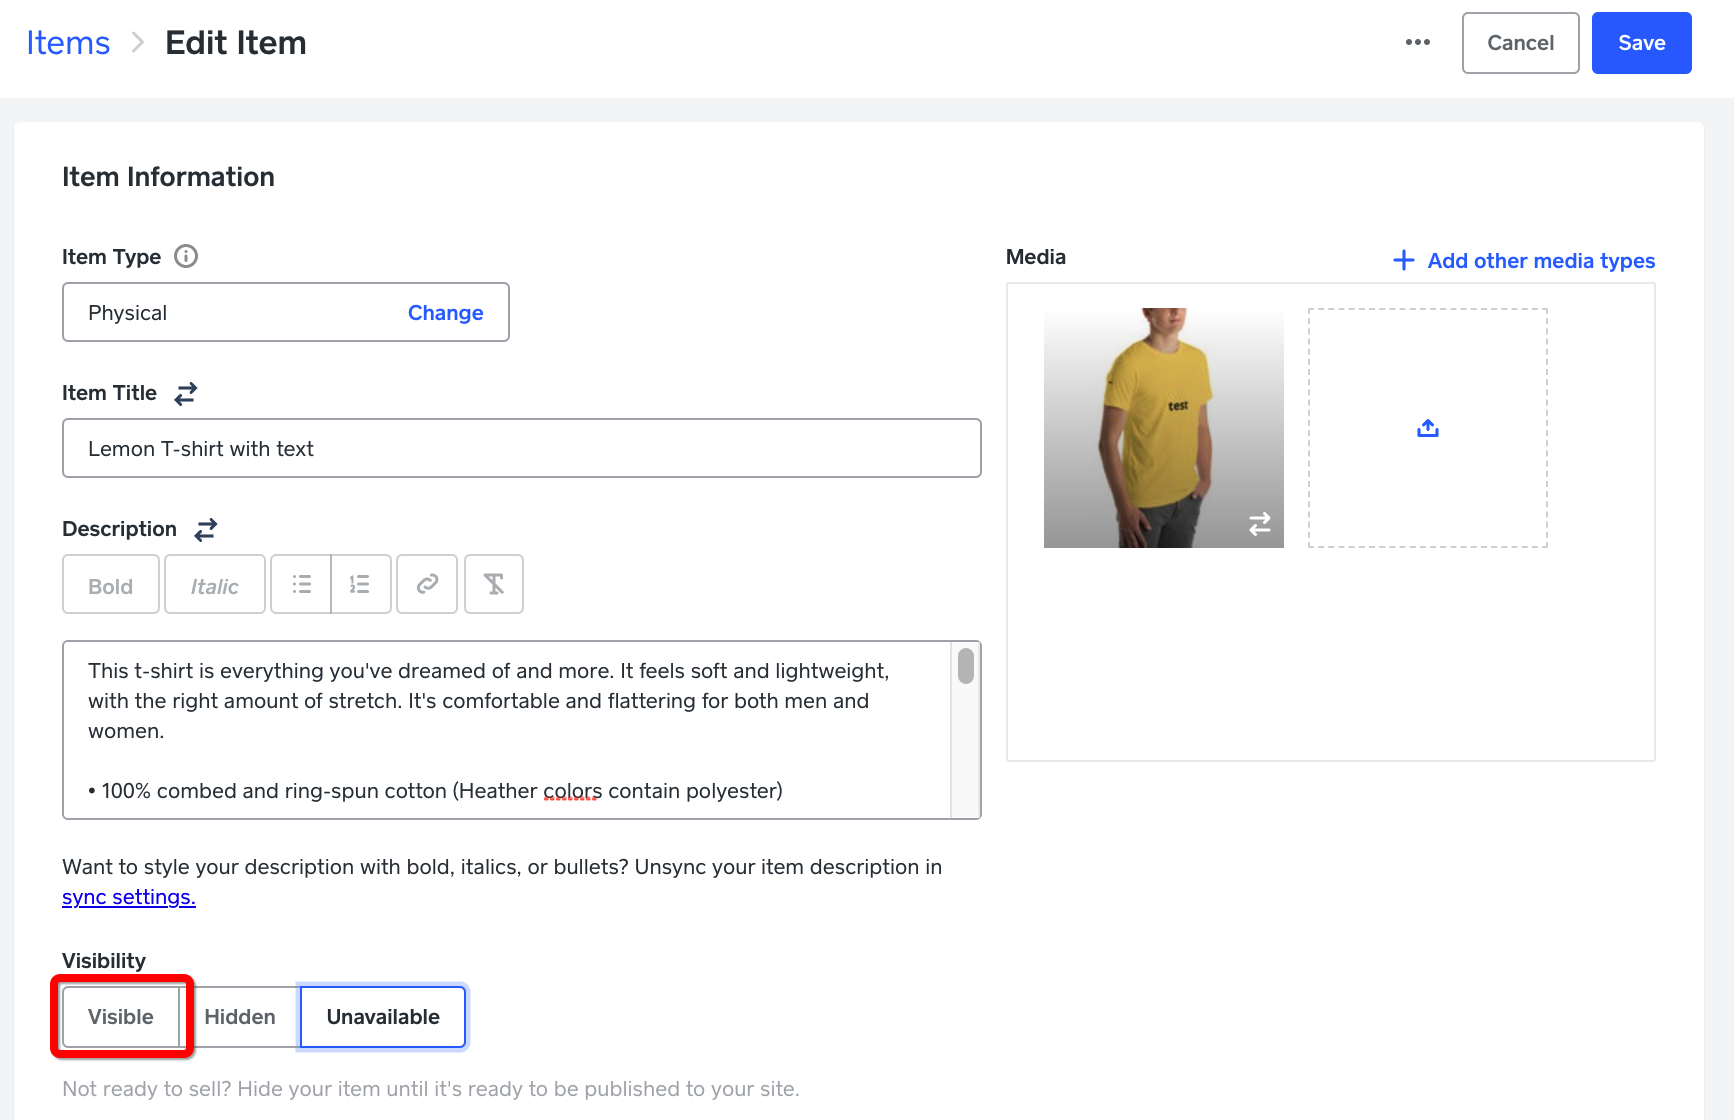Go back to Items breadcrumb
Image resolution: width=1734 pixels, height=1120 pixels.
pos(68,43)
